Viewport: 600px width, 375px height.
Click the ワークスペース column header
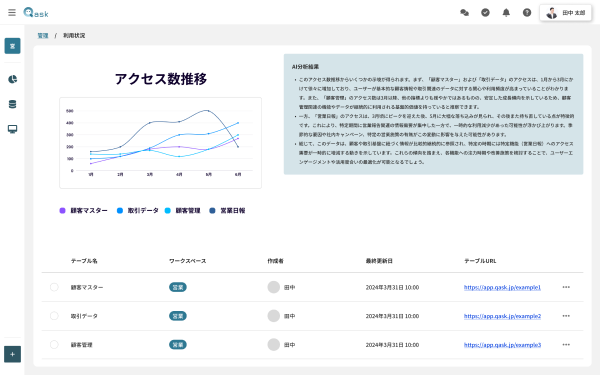click(x=188, y=261)
